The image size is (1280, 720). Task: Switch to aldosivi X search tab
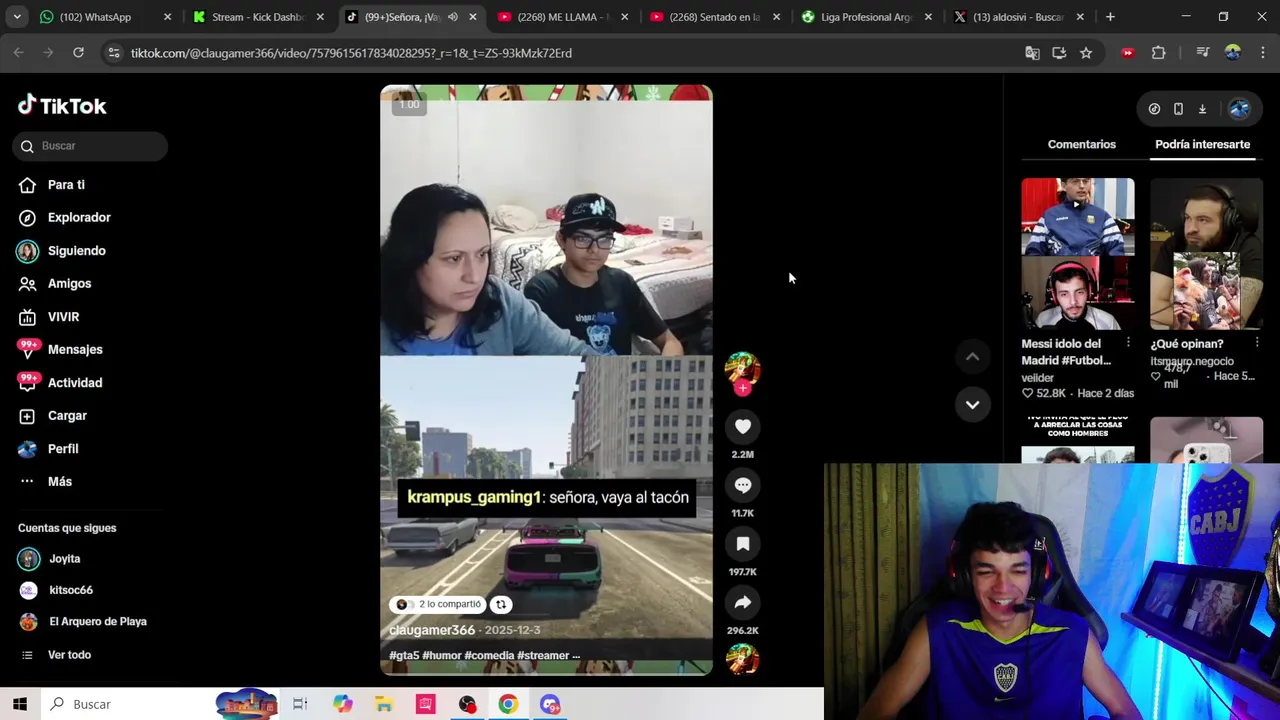1020,17
